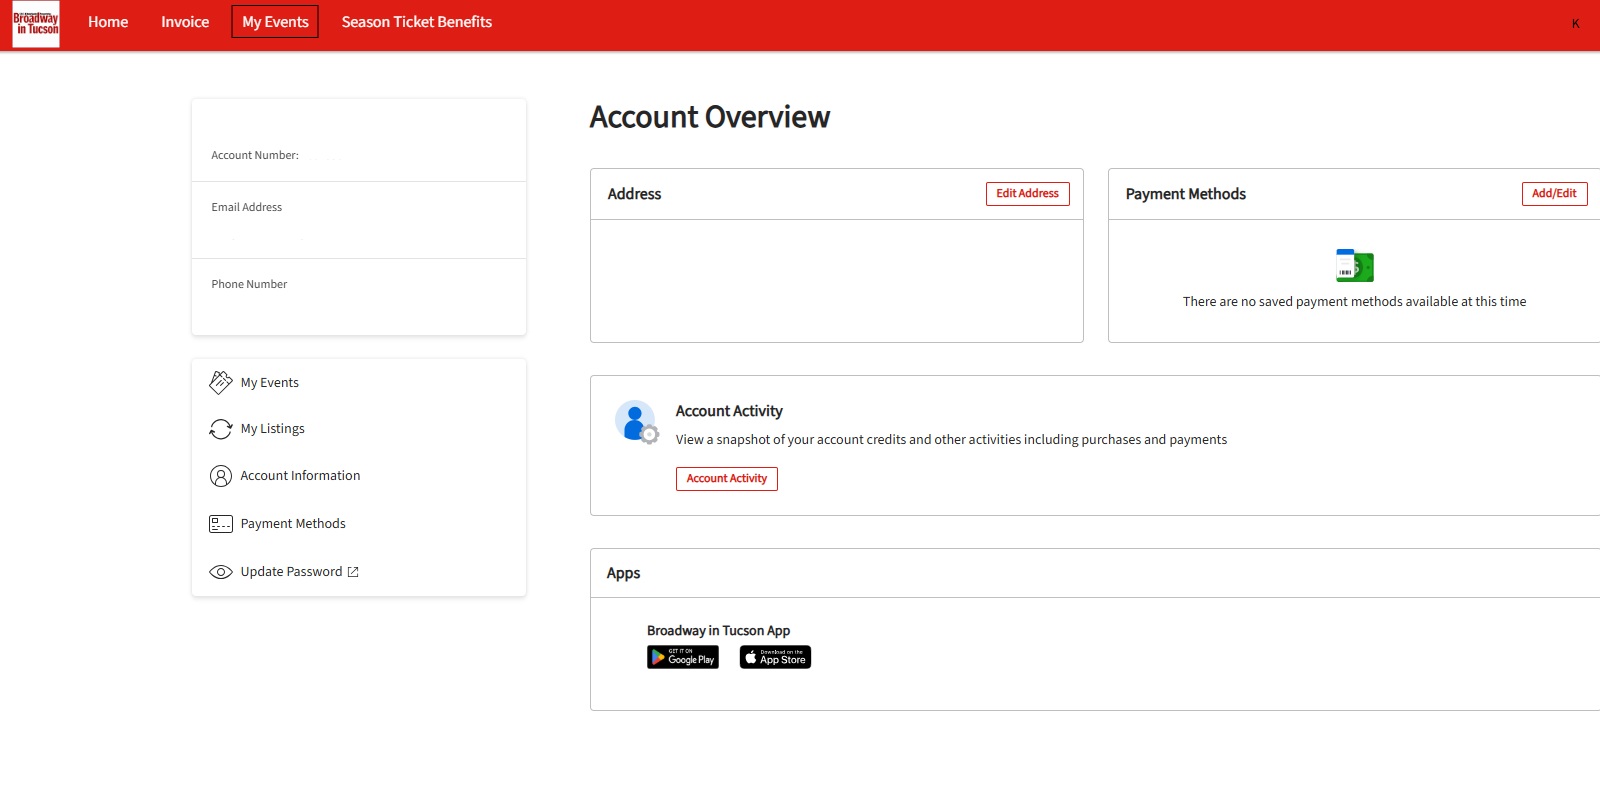Click the Broadway in Tucson logo
The width and height of the screenshot is (1600, 785).
click(x=36, y=24)
